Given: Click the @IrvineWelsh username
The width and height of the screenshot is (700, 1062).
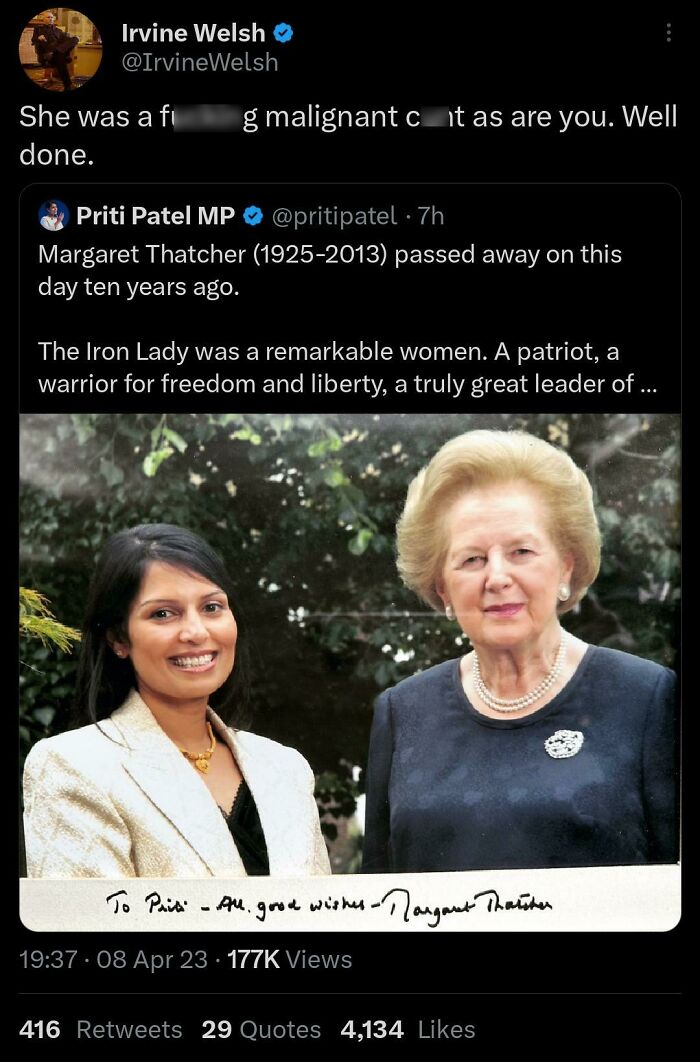Looking at the screenshot, I should point(198,62).
